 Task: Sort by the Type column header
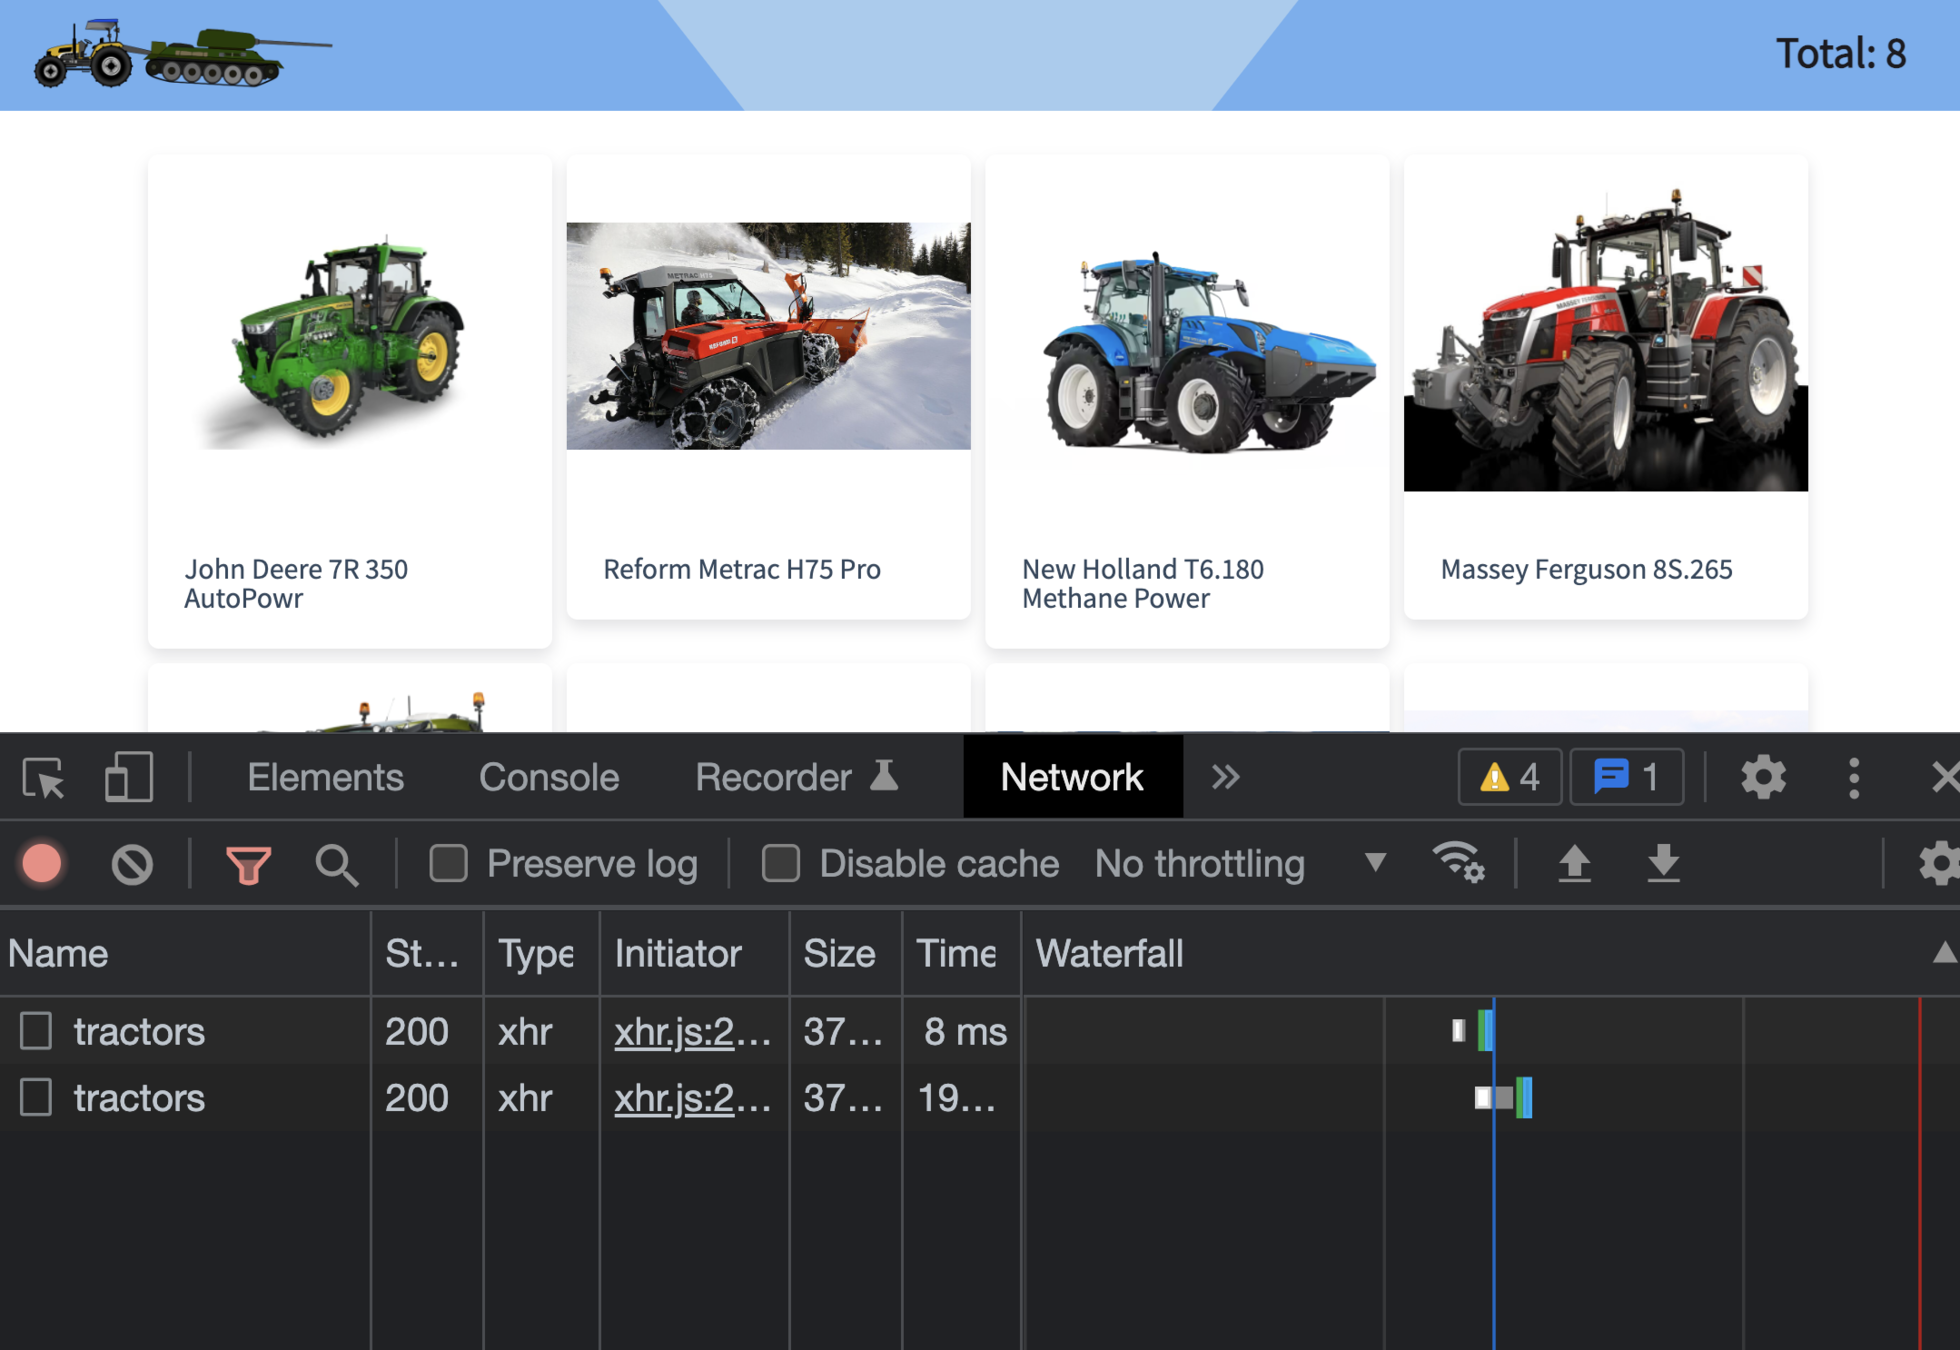point(541,953)
